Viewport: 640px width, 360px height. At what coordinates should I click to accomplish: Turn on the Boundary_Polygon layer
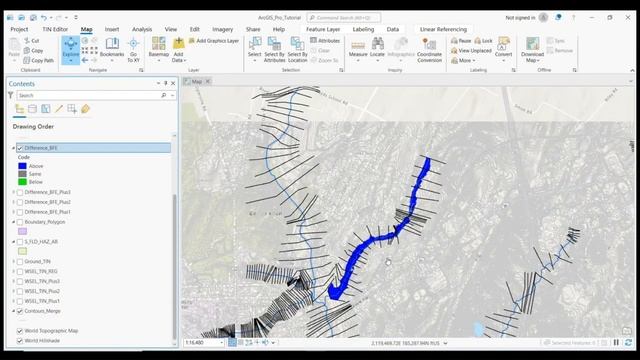click(x=20, y=222)
